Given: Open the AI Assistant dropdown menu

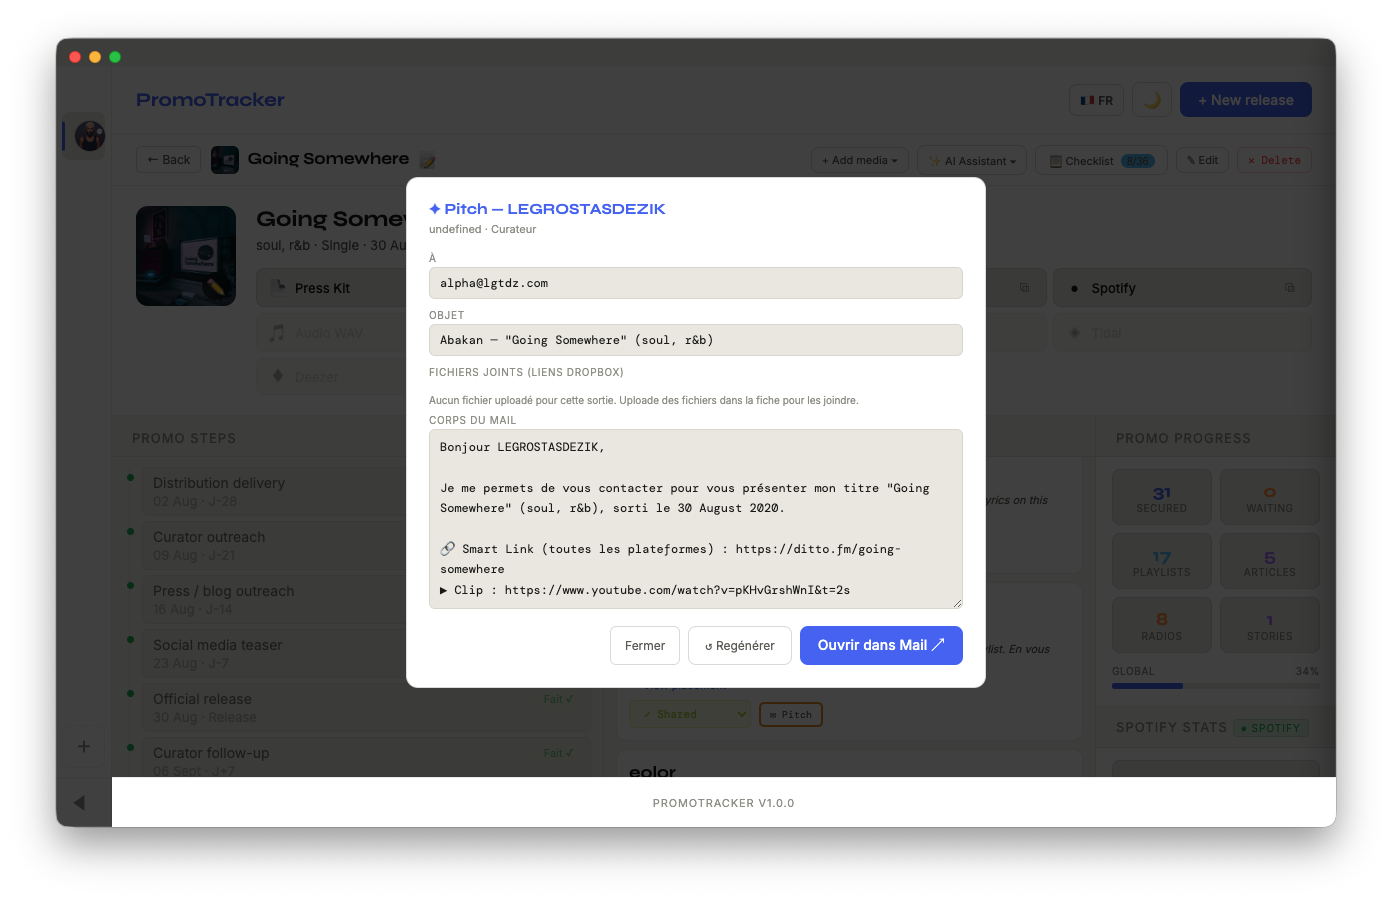Looking at the screenshot, I should point(972,161).
